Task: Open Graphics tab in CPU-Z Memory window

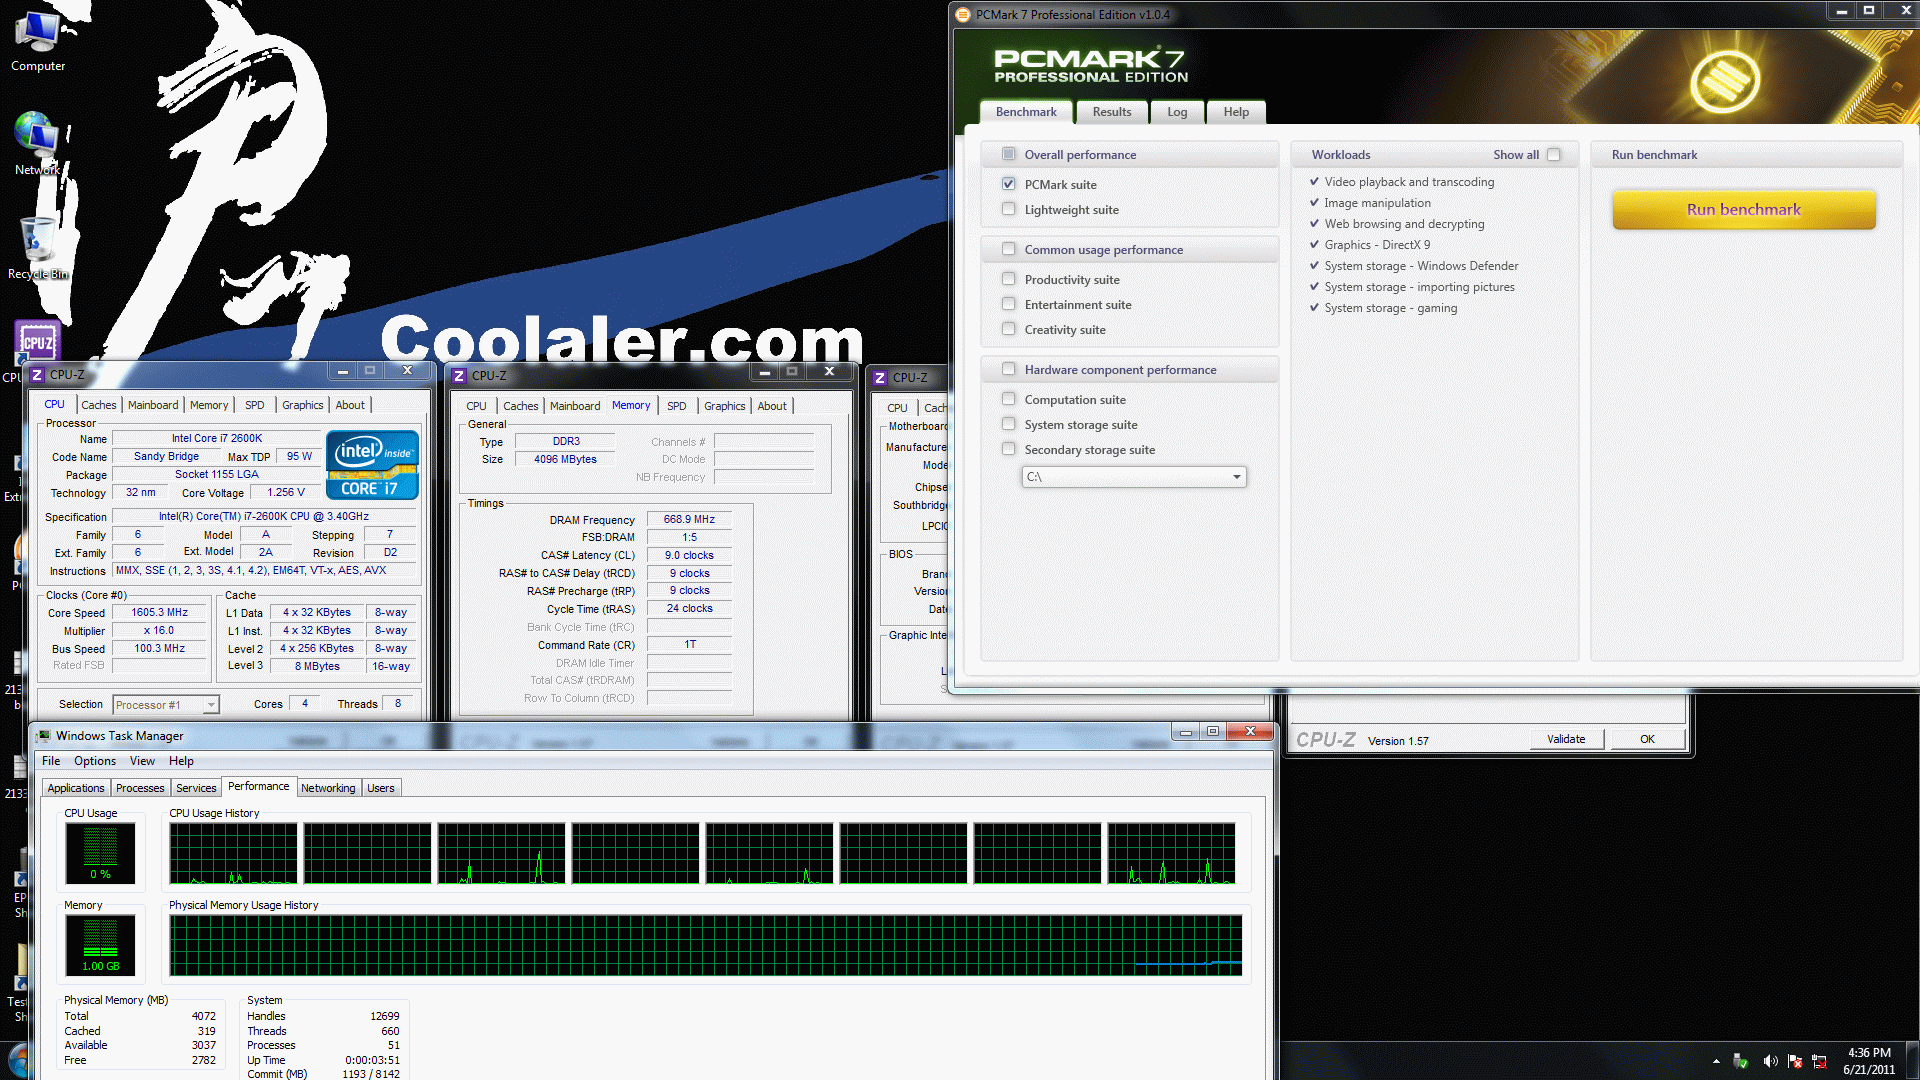Action: (725, 406)
